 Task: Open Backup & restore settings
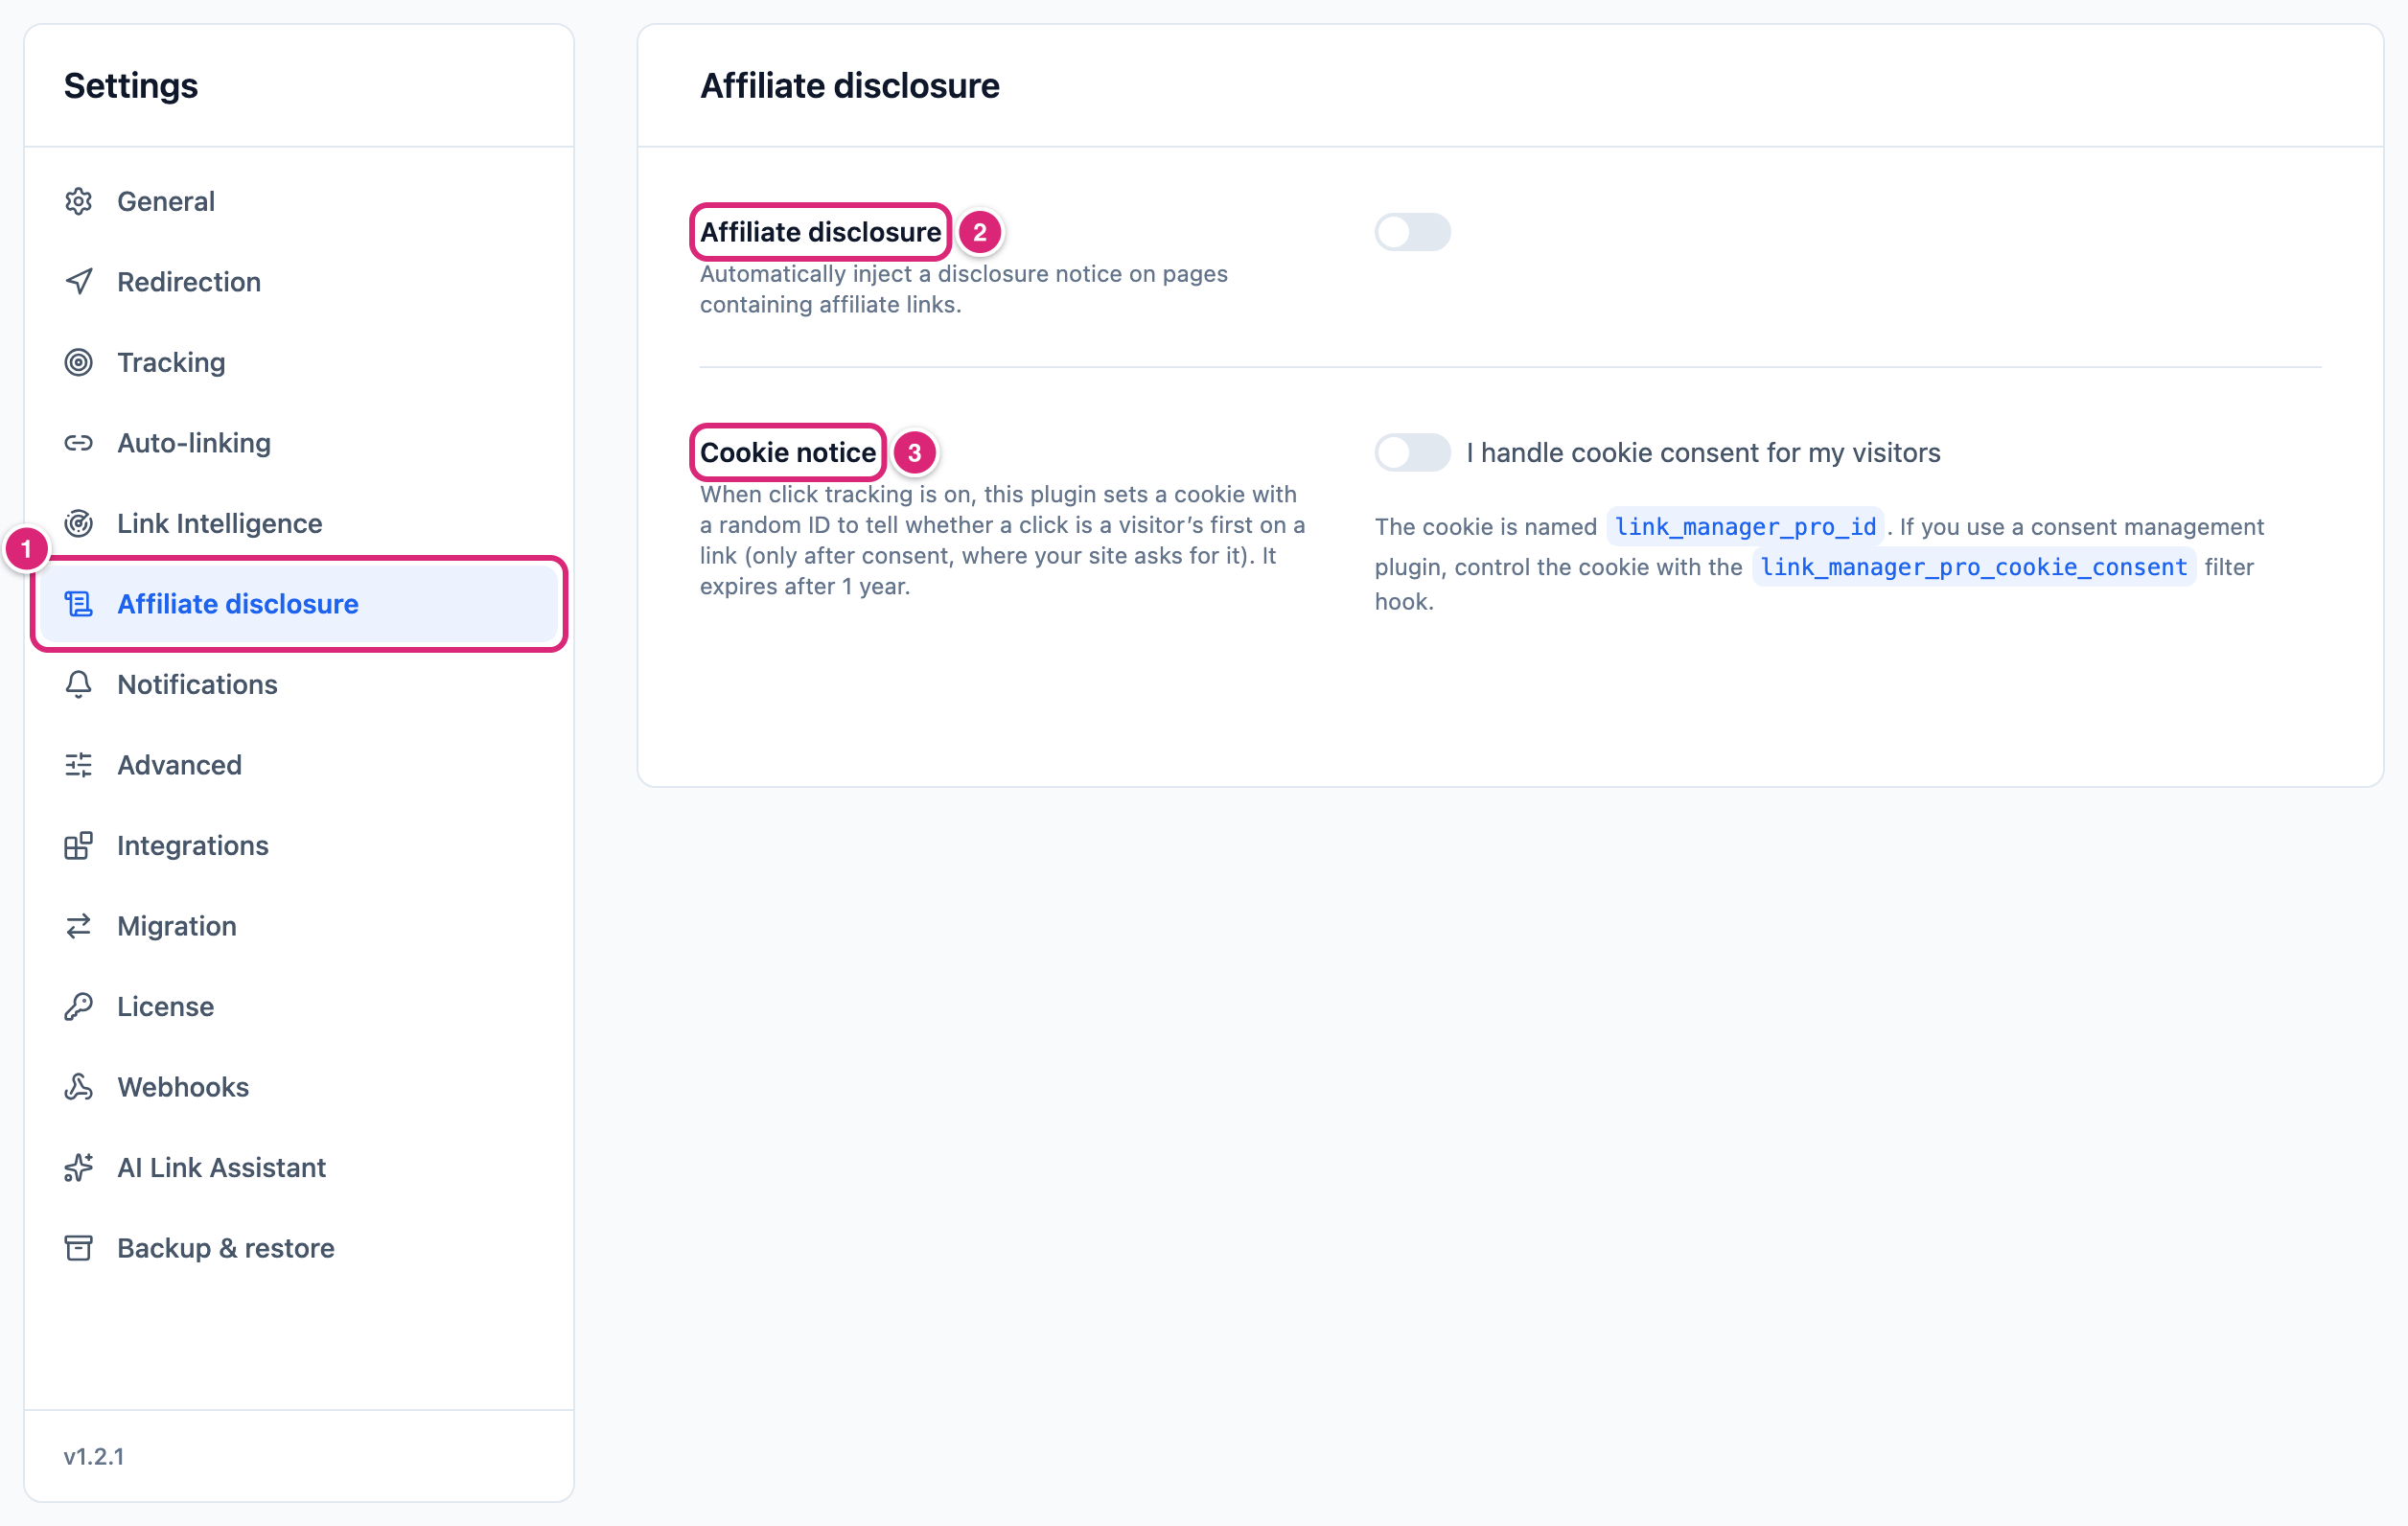tap(298, 1248)
